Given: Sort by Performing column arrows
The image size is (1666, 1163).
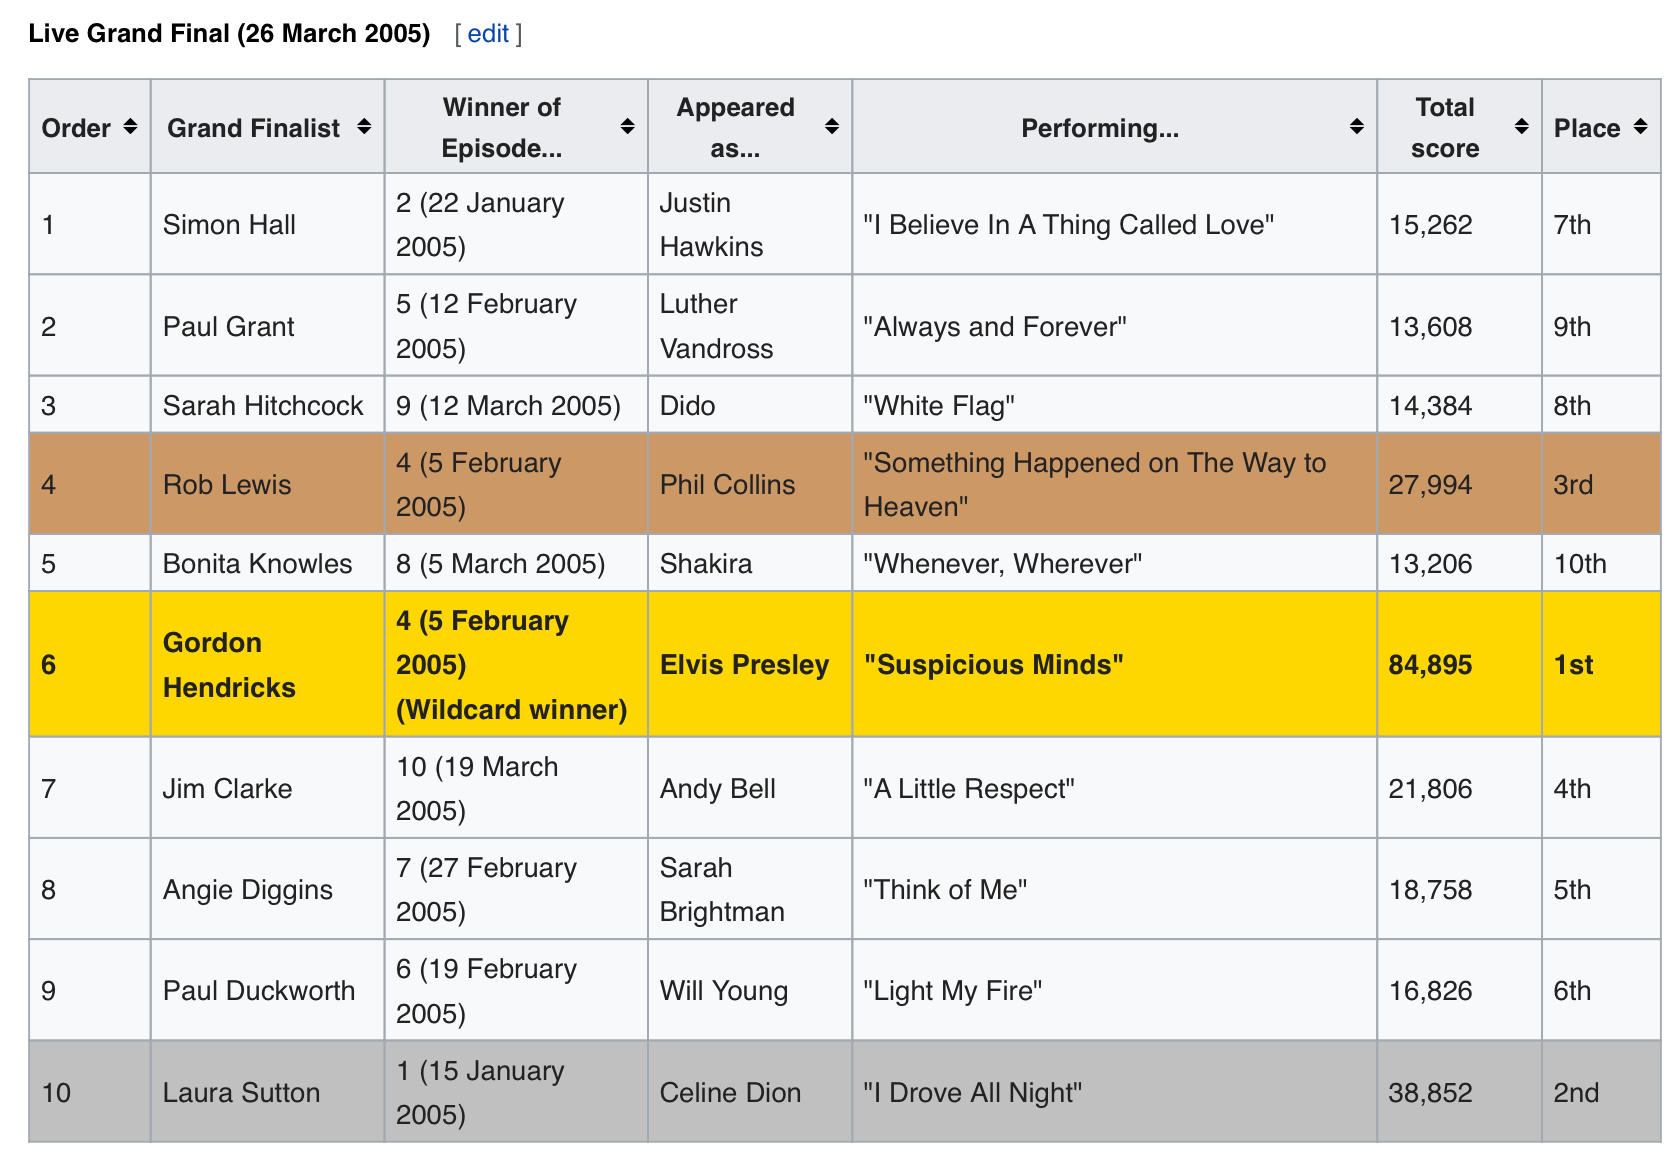Looking at the screenshot, I should (1356, 127).
